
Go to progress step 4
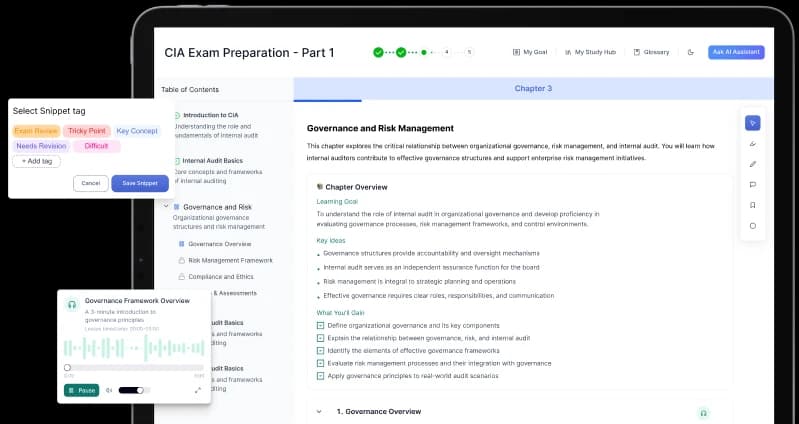click(446, 52)
